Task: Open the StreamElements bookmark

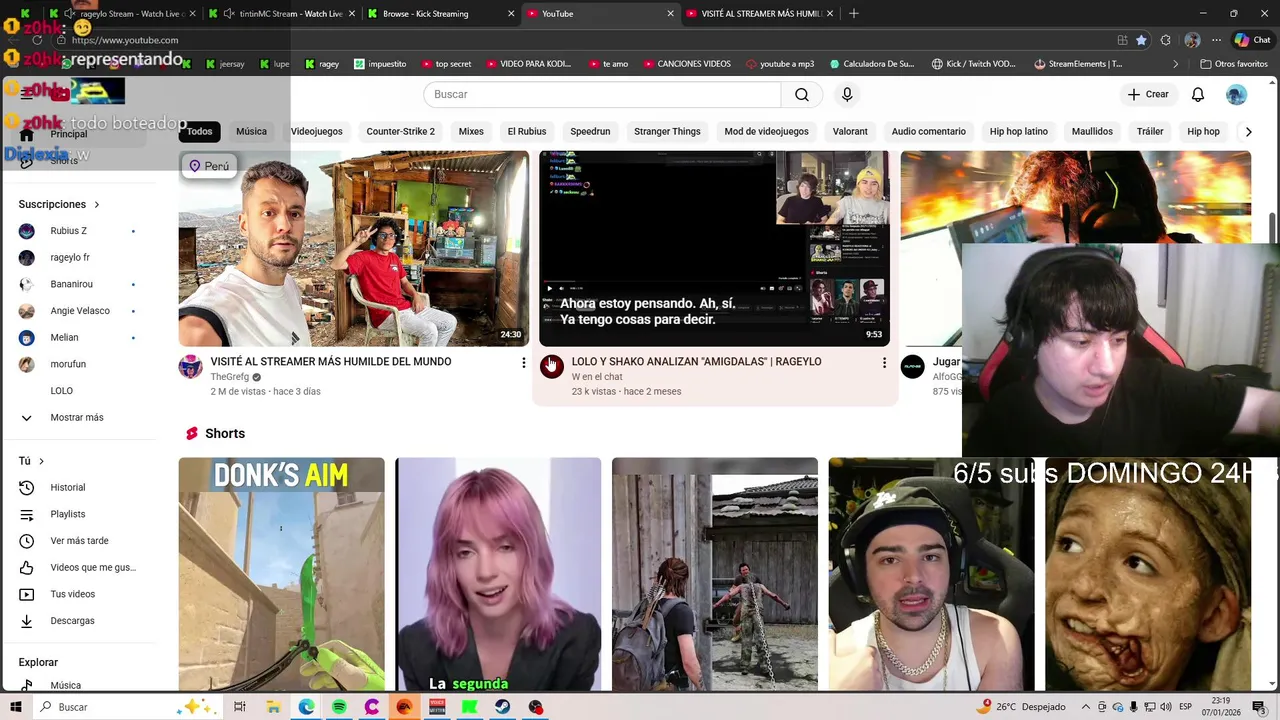Action: click(1078, 64)
